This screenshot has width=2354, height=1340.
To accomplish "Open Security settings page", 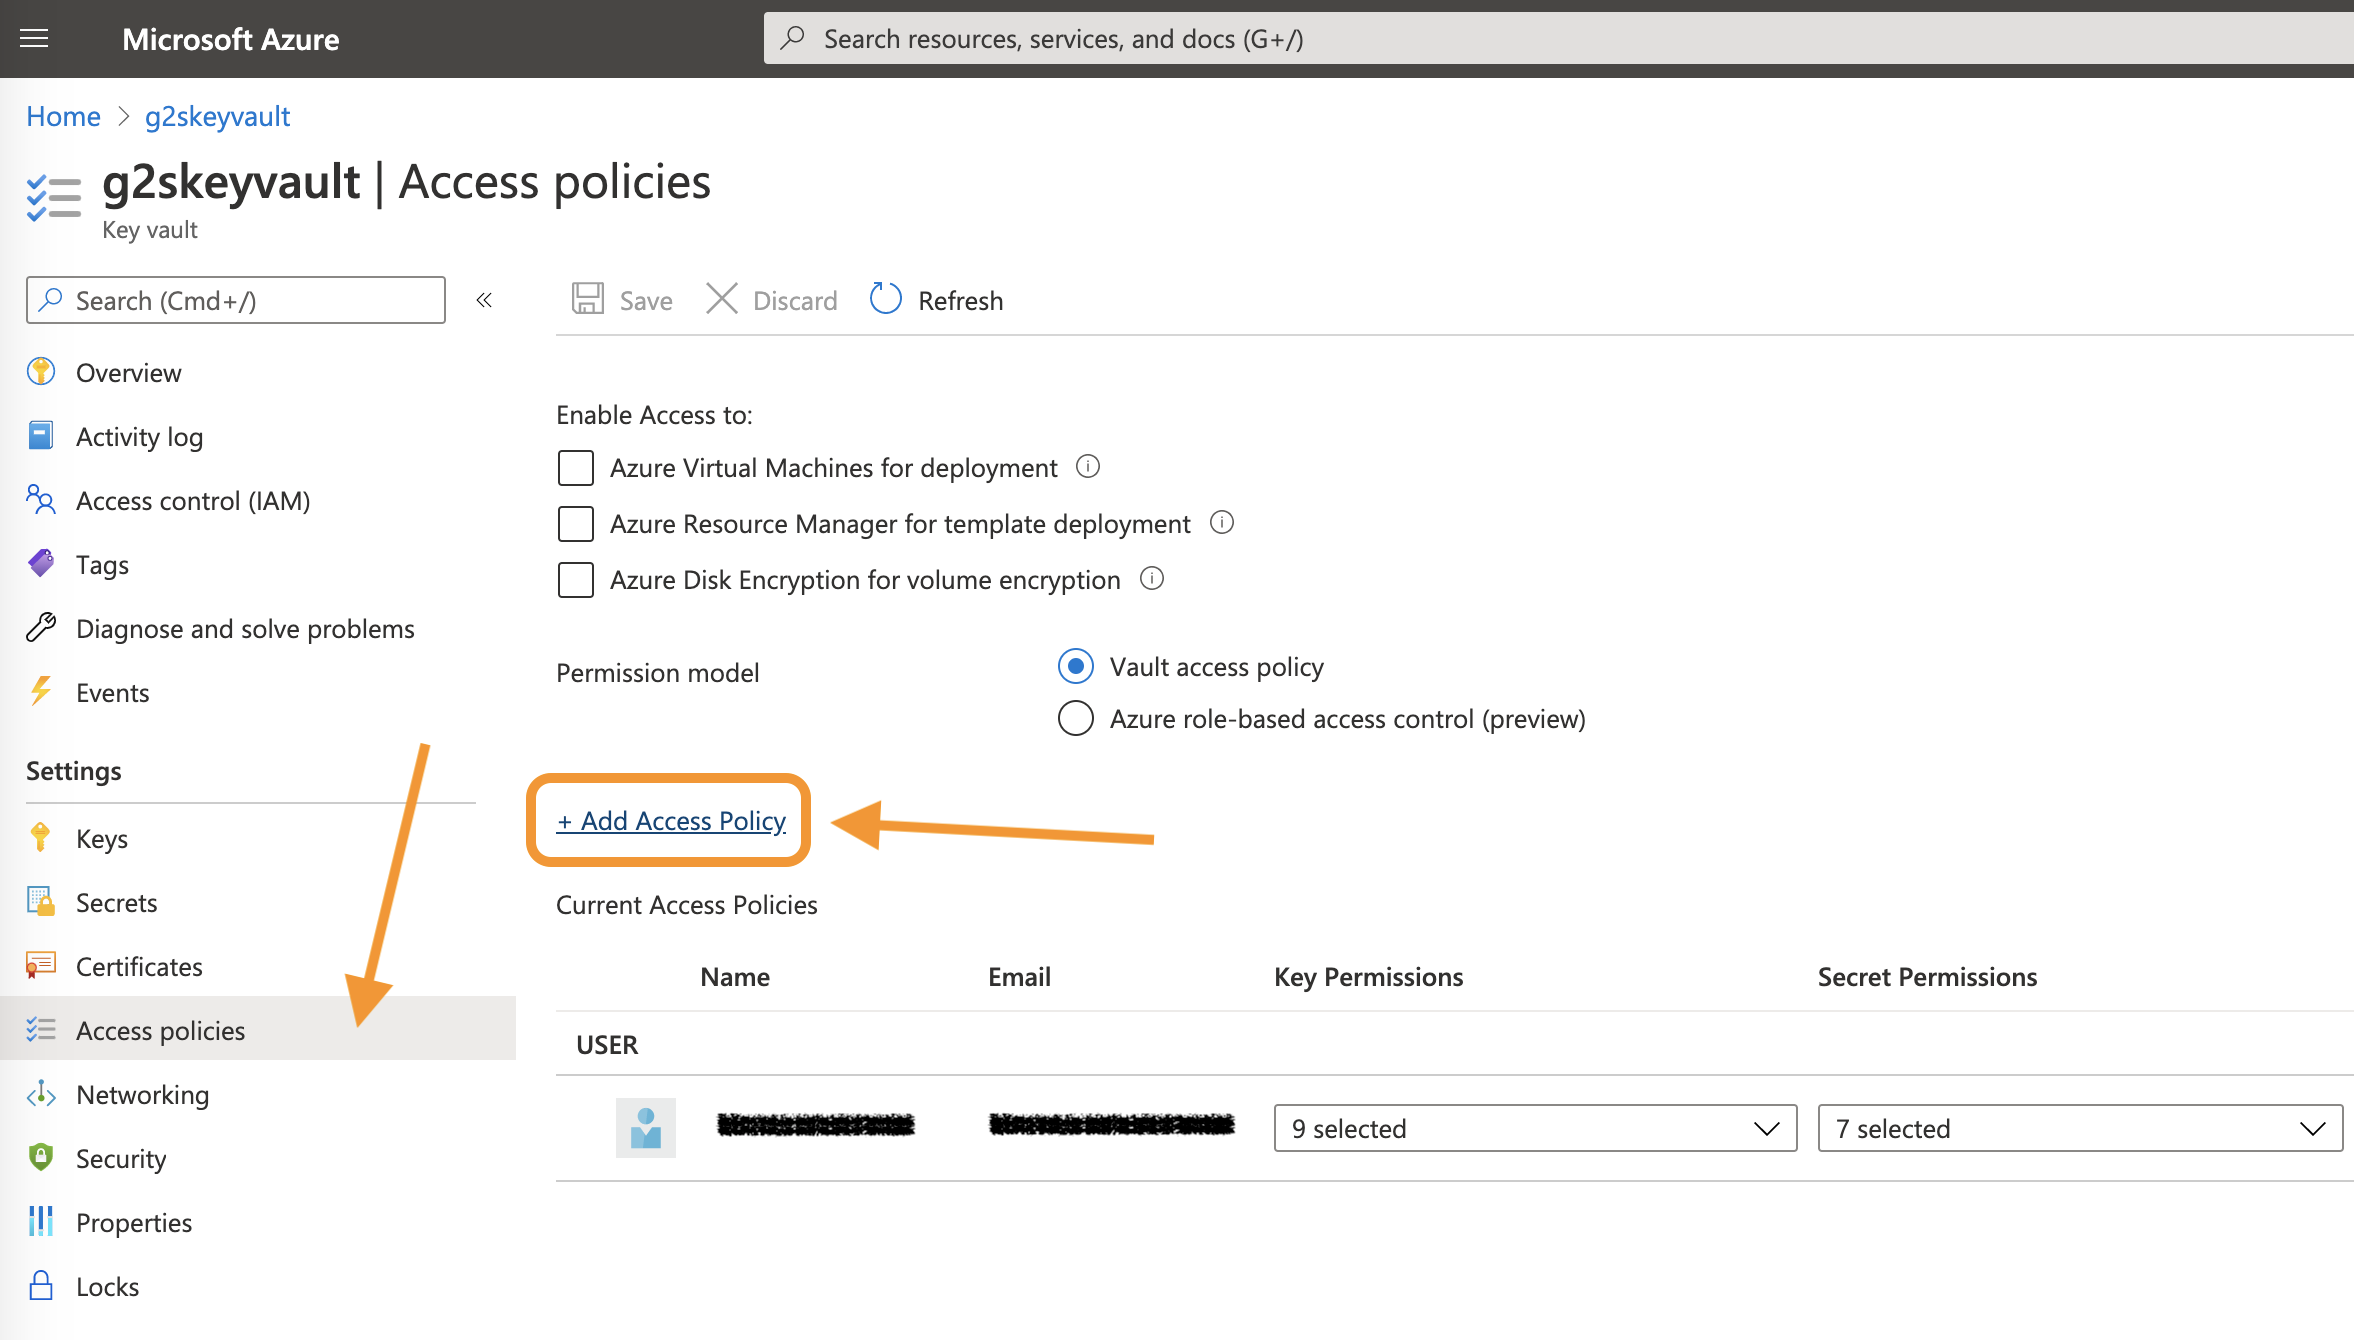I will tap(121, 1159).
